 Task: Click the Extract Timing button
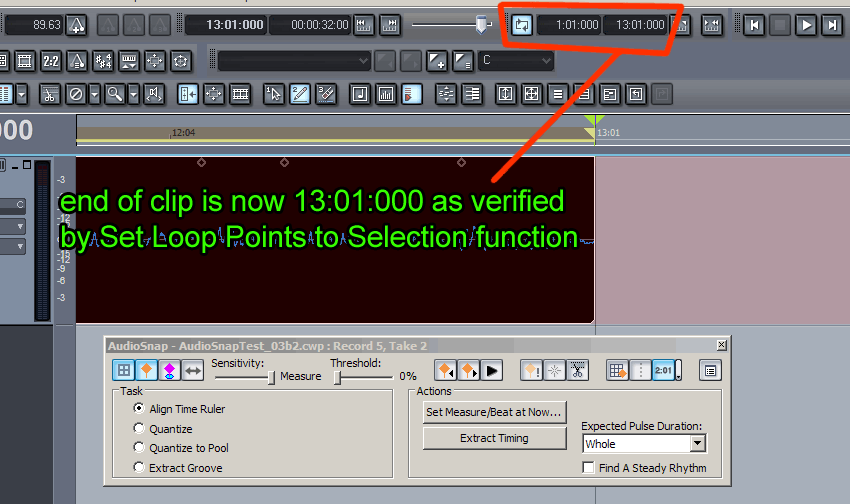coord(494,438)
